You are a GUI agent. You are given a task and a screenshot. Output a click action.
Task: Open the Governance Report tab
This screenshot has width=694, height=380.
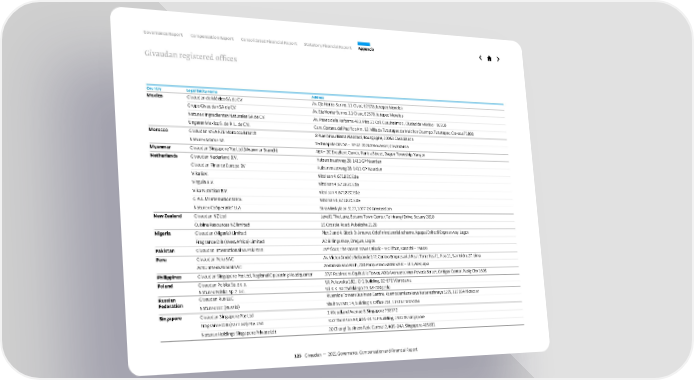[x=163, y=34]
